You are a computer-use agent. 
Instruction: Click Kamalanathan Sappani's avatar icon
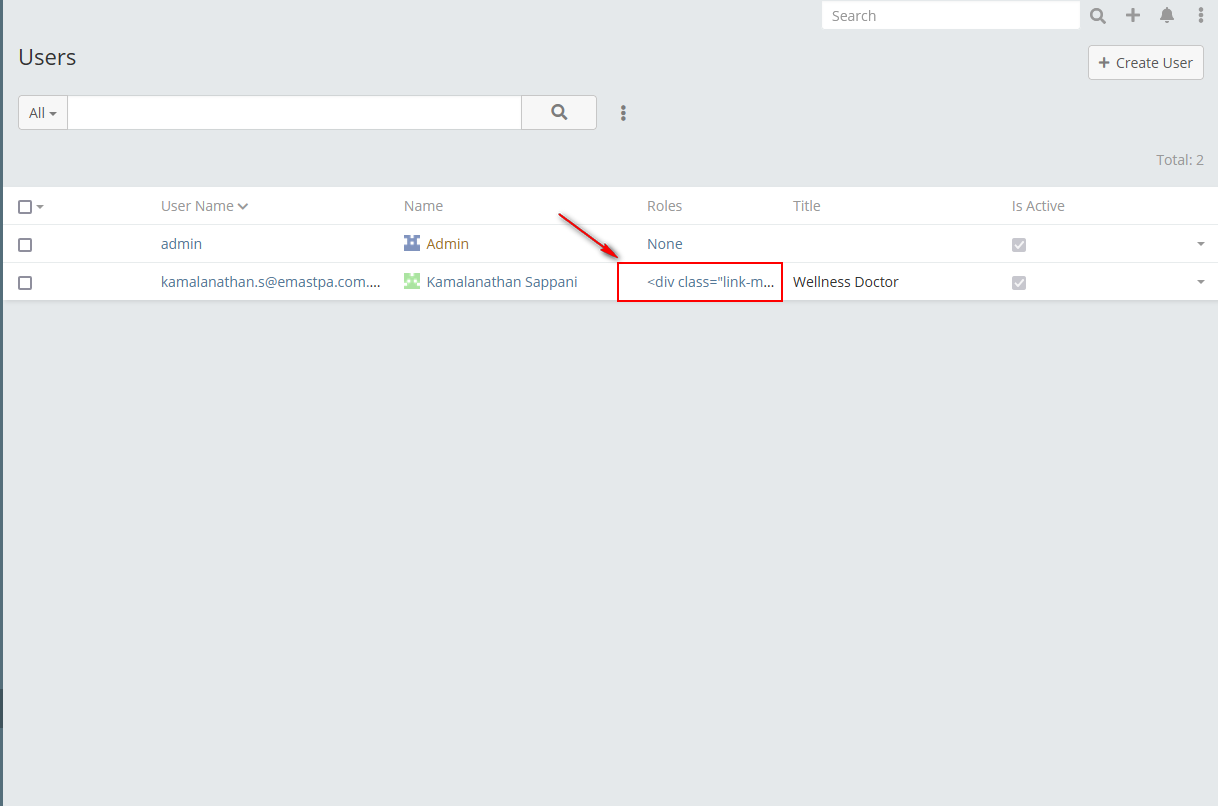click(x=412, y=282)
